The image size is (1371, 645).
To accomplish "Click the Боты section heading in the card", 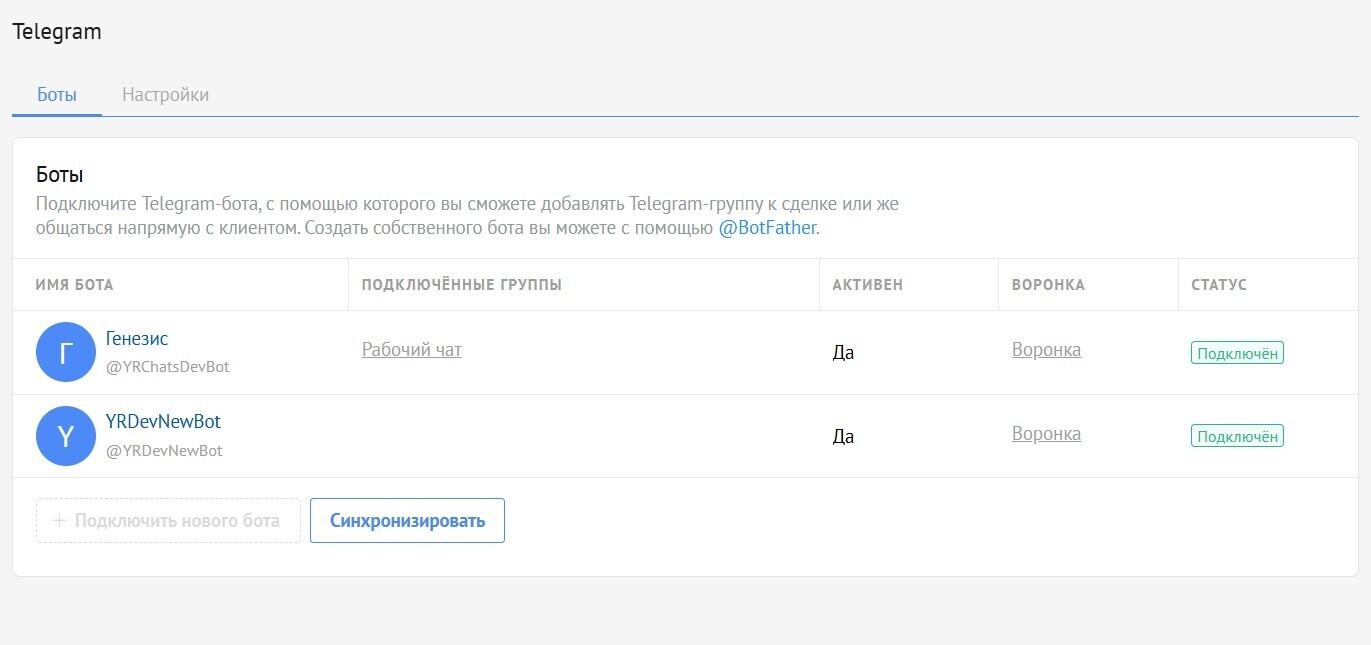I will click(x=59, y=175).
